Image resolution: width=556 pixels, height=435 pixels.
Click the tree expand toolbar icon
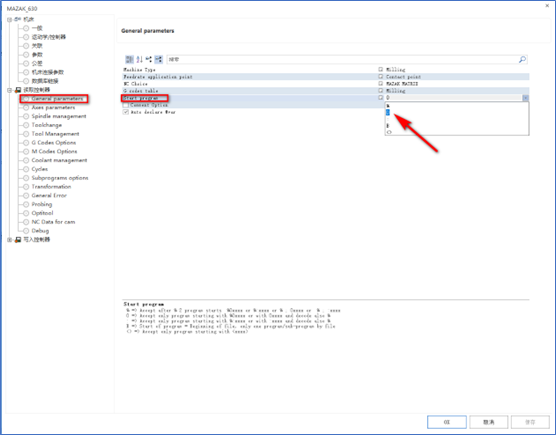coord(149,59)
